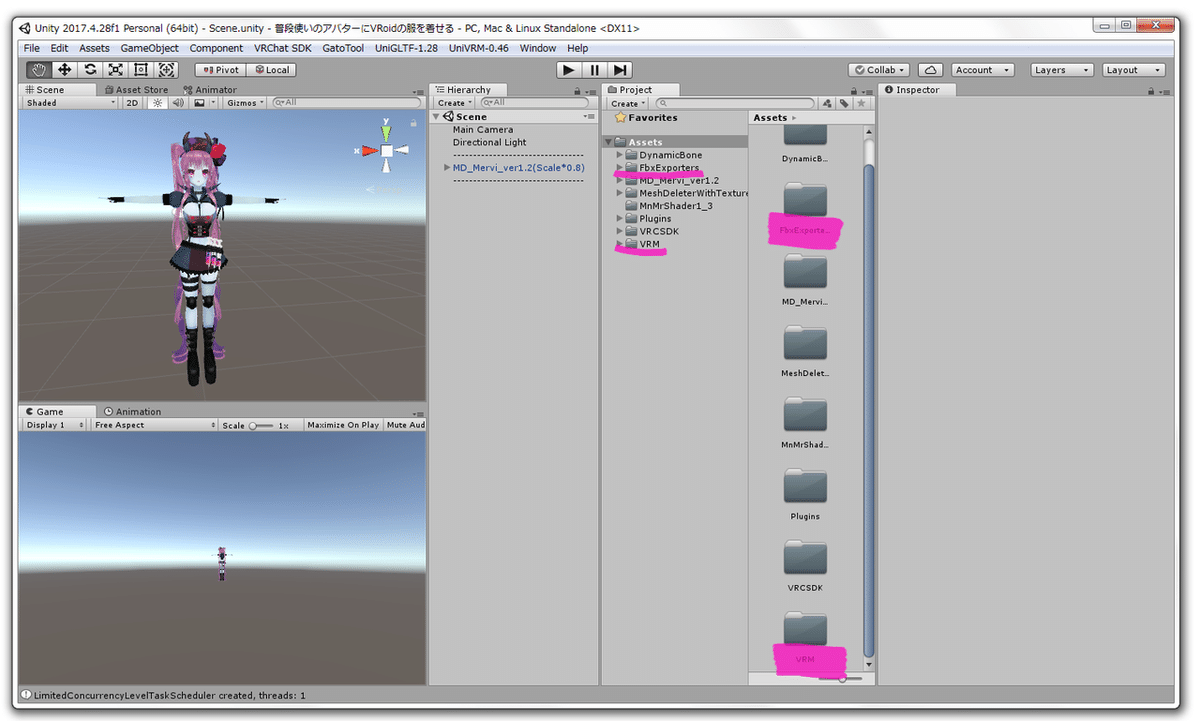Toggle Scene lighting sun icon
1200x721 pixels.
pos(158,102)
